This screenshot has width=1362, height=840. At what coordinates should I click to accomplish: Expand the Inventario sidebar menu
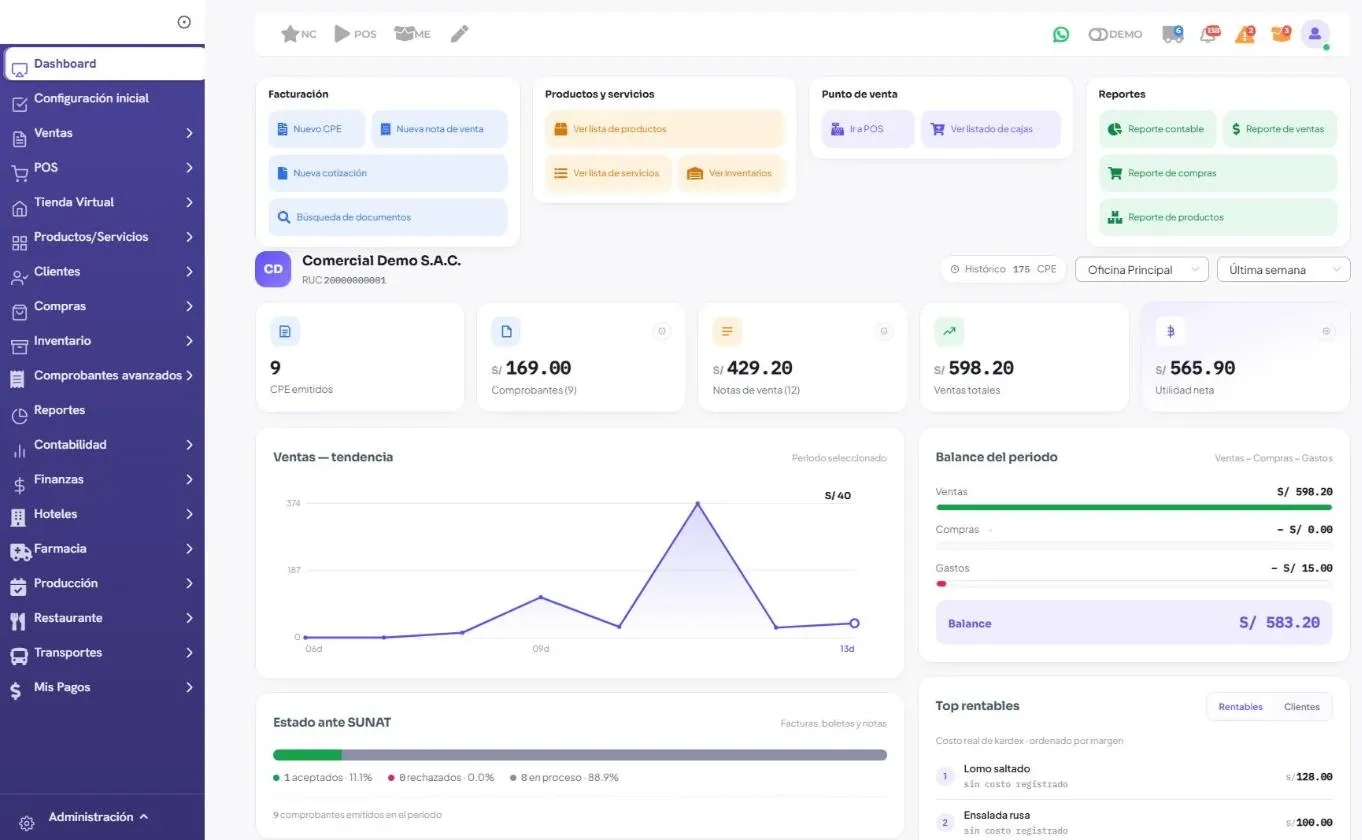coord(102,341)
